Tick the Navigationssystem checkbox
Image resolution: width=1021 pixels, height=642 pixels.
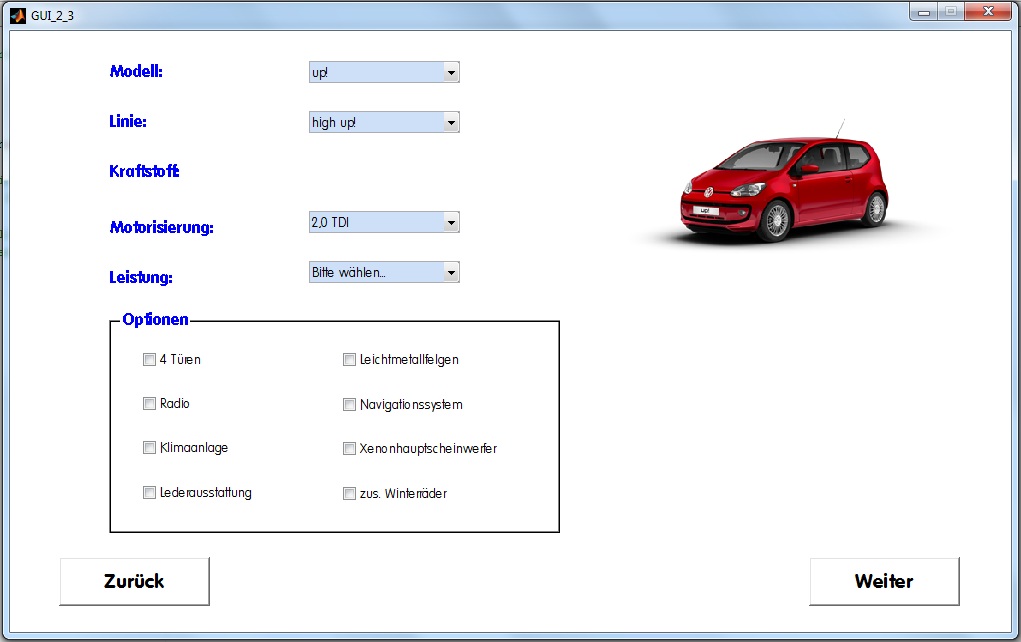[350, 405]
